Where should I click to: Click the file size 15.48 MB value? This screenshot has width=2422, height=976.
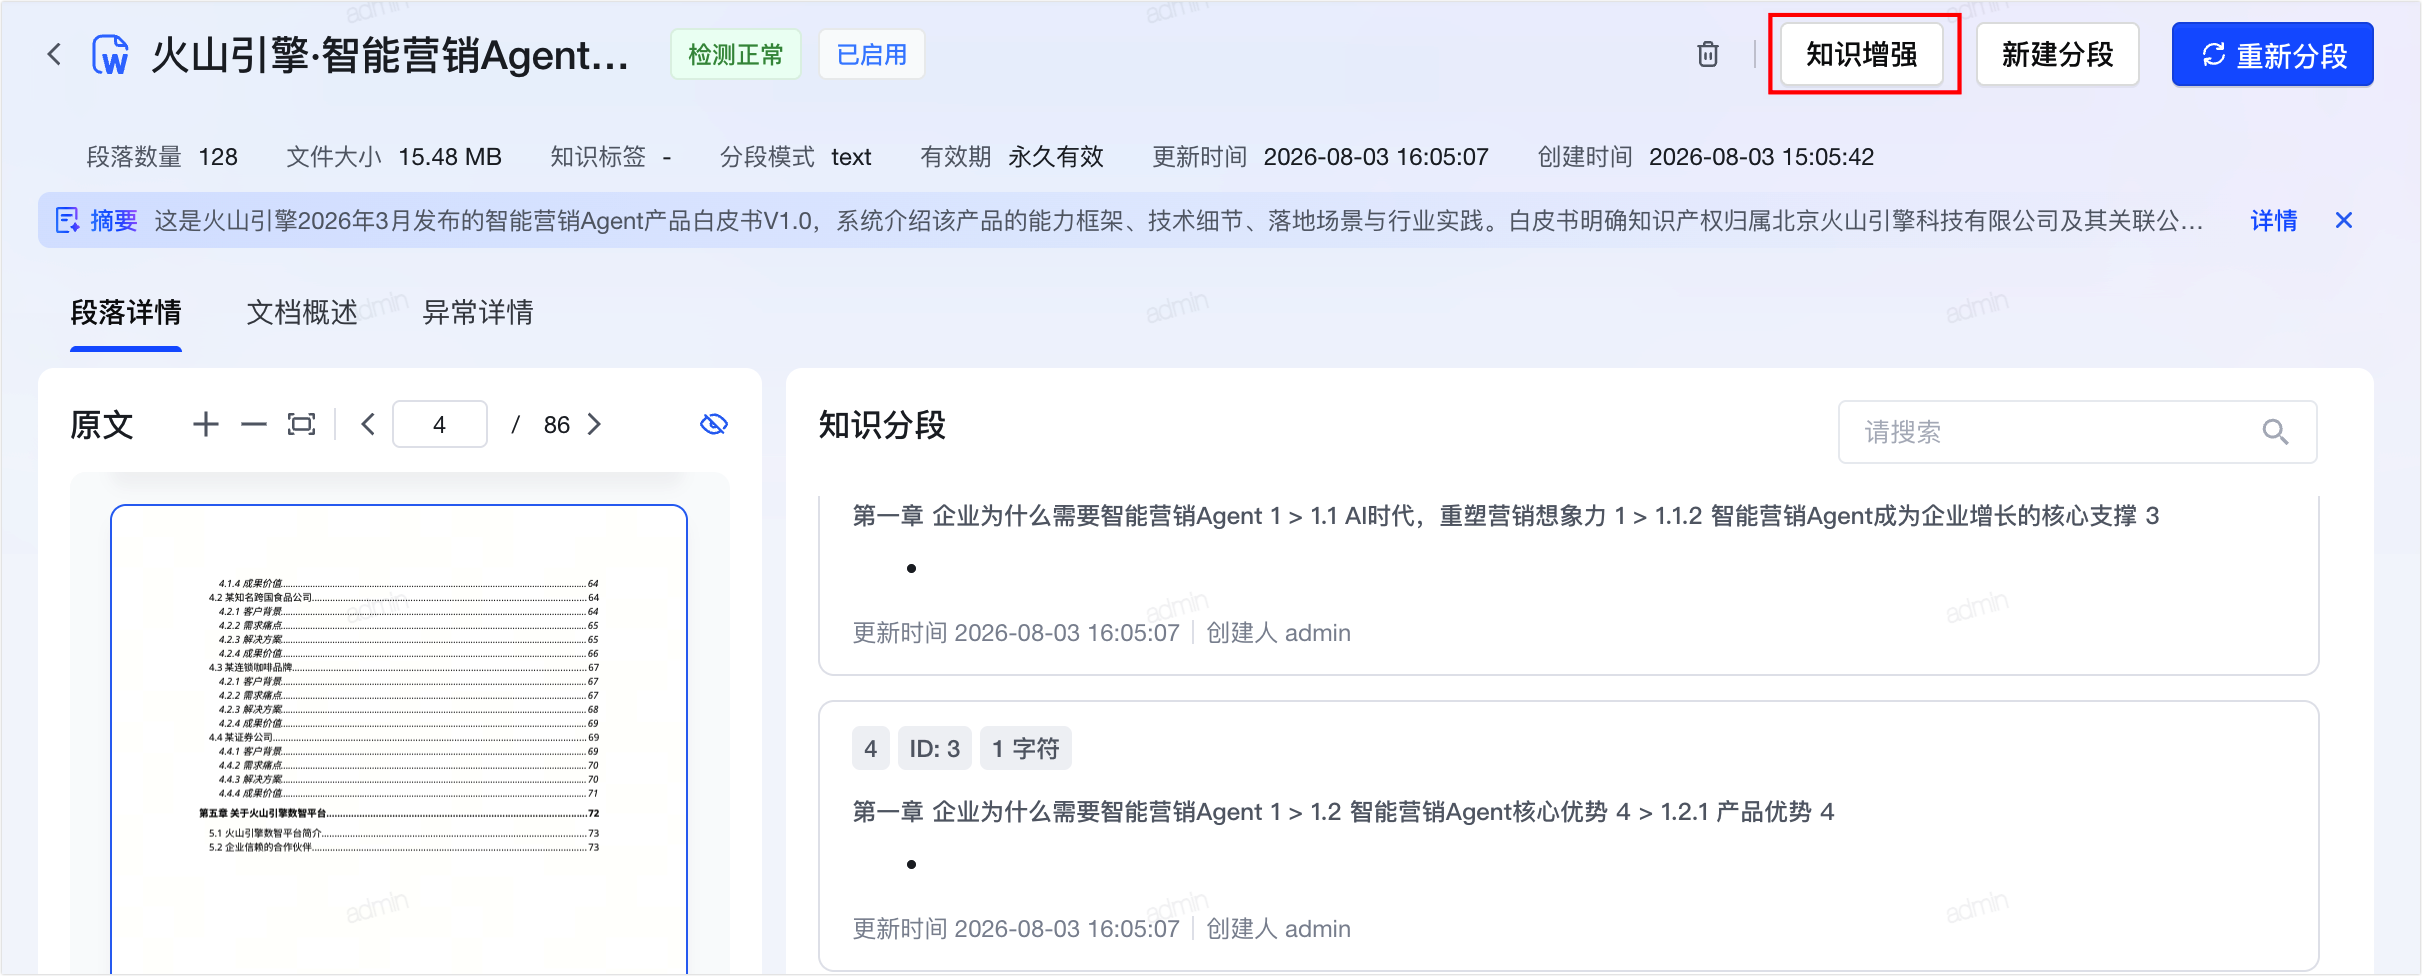pos(450,157)
